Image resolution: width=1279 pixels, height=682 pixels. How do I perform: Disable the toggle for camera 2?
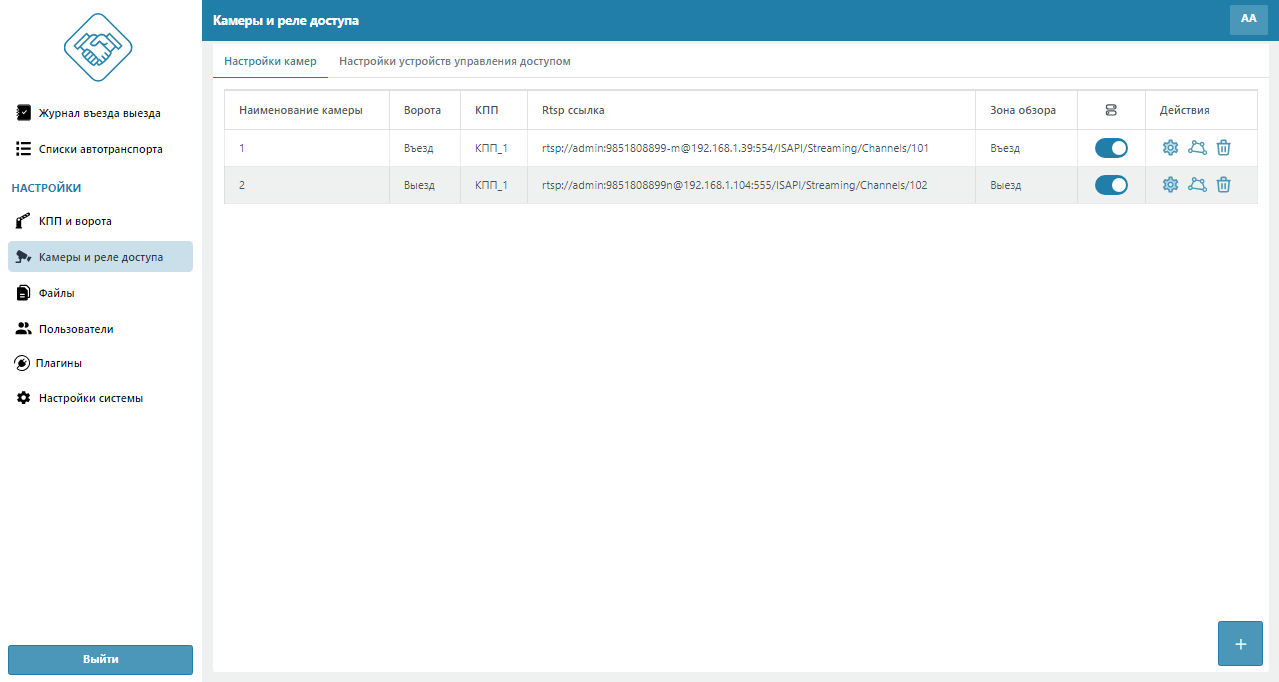tap(1111, 185)
